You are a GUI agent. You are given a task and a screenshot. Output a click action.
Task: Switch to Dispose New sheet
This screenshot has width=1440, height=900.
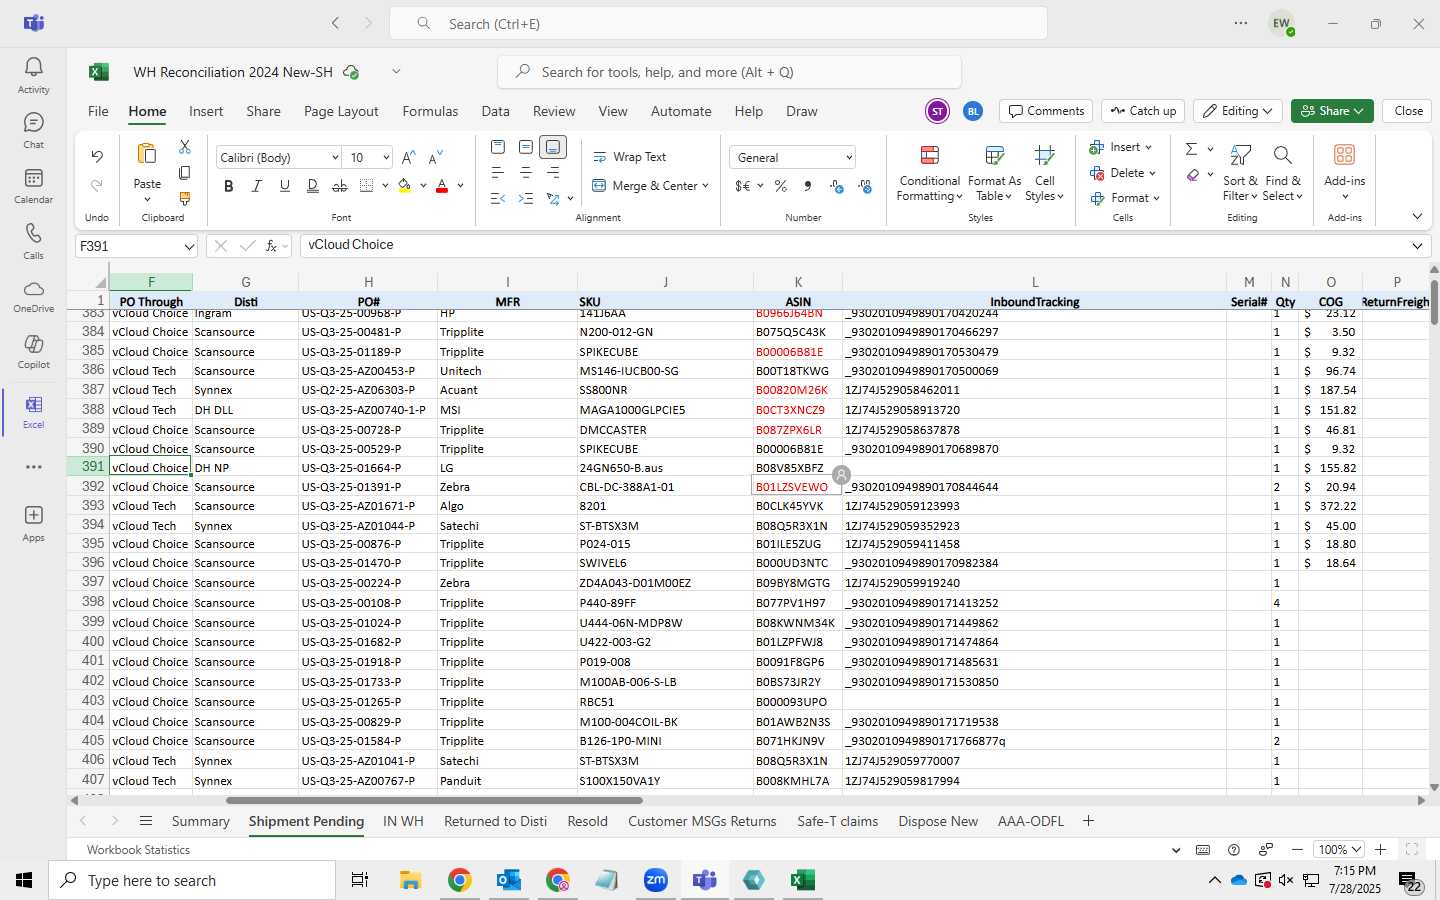[937, 821]
